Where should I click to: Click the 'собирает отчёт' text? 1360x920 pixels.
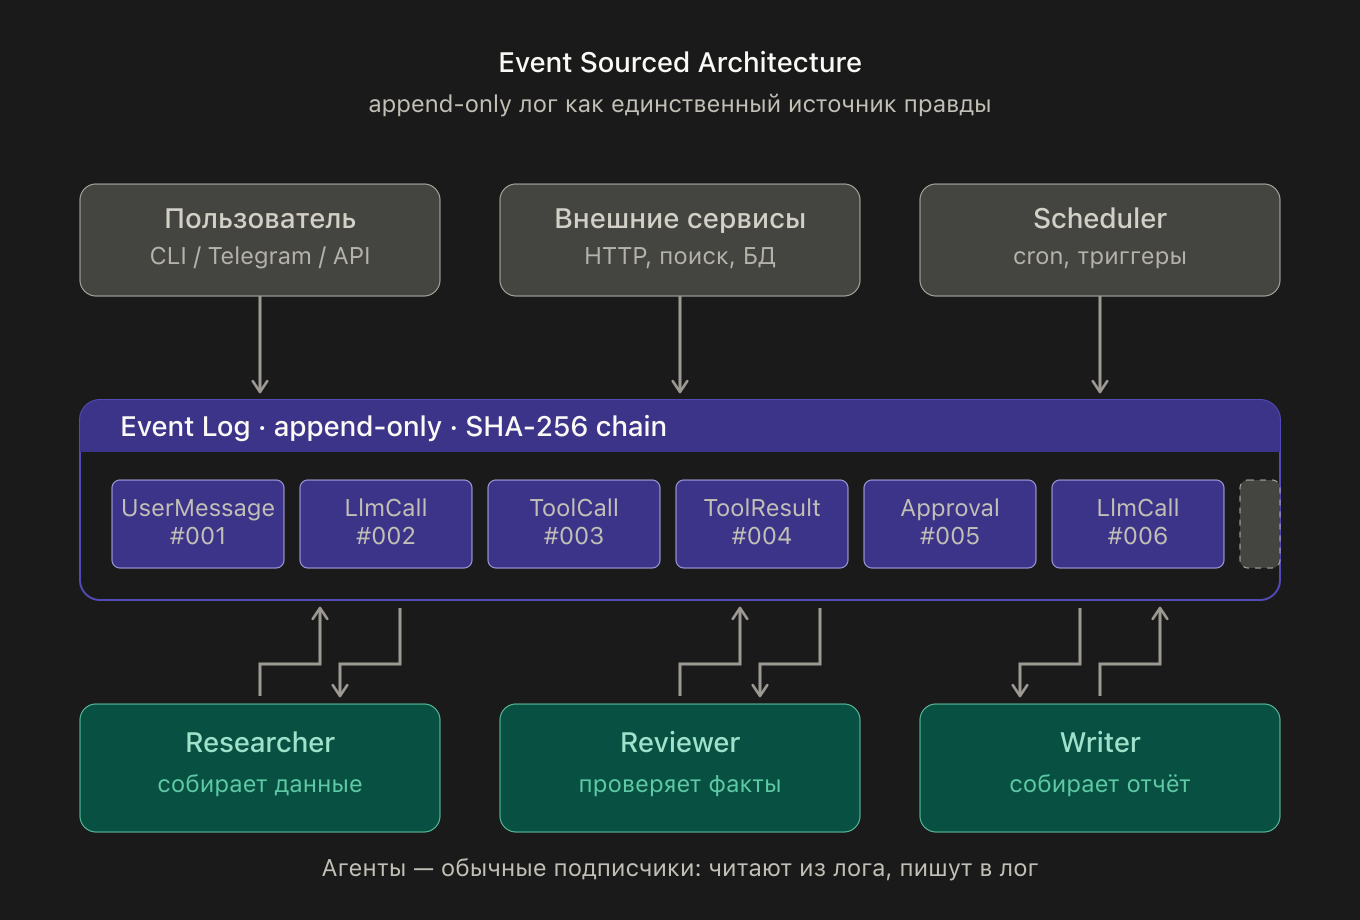pyautogui.click(x=1100, y=784)
